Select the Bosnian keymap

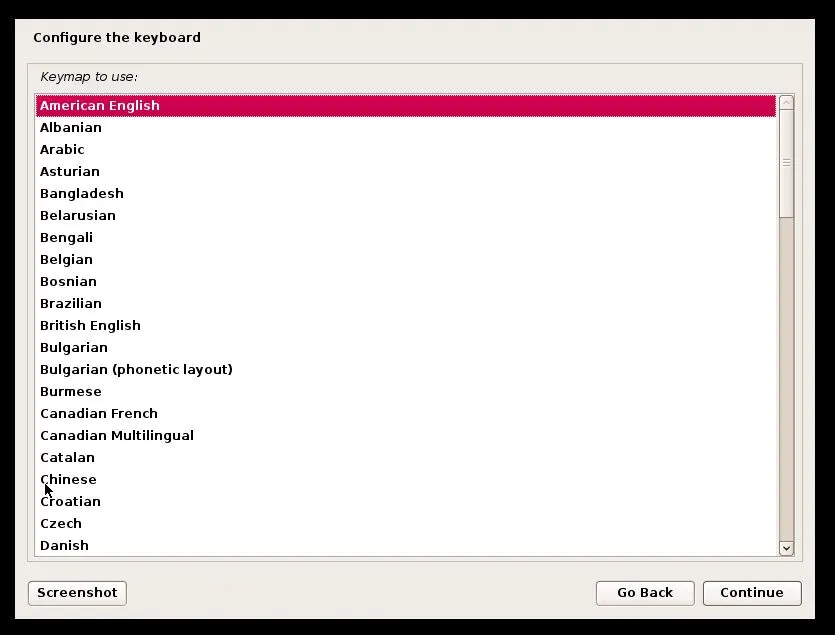tap(68, 281)
